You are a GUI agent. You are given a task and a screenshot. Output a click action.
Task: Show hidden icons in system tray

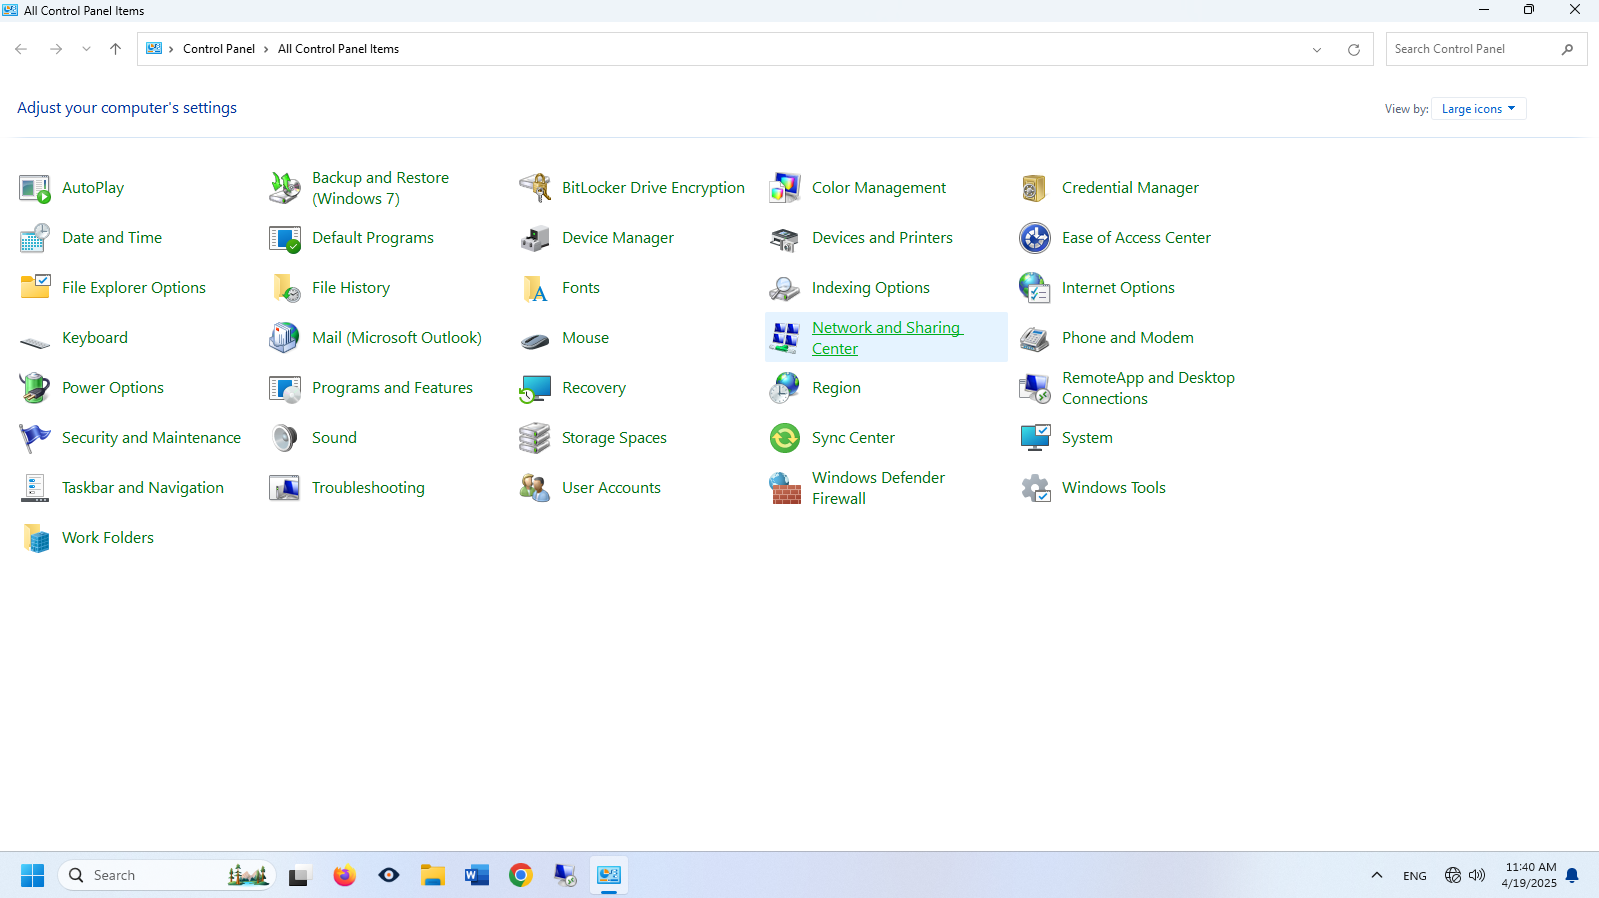tap(1377, 875)
